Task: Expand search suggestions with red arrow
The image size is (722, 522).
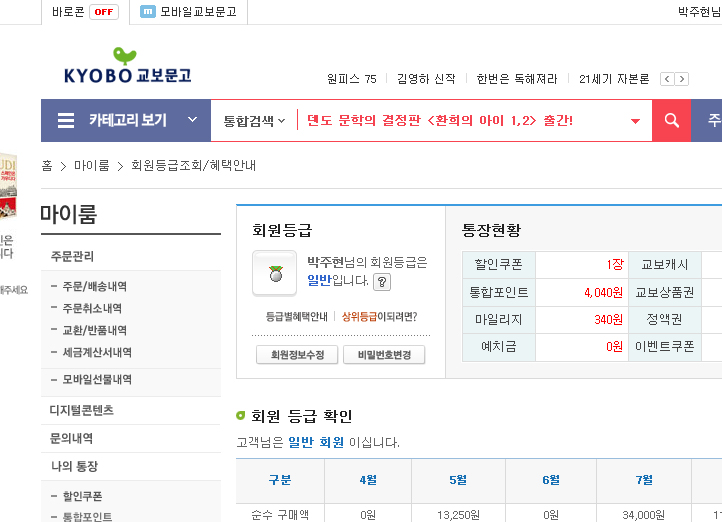Action: (635, 122)
